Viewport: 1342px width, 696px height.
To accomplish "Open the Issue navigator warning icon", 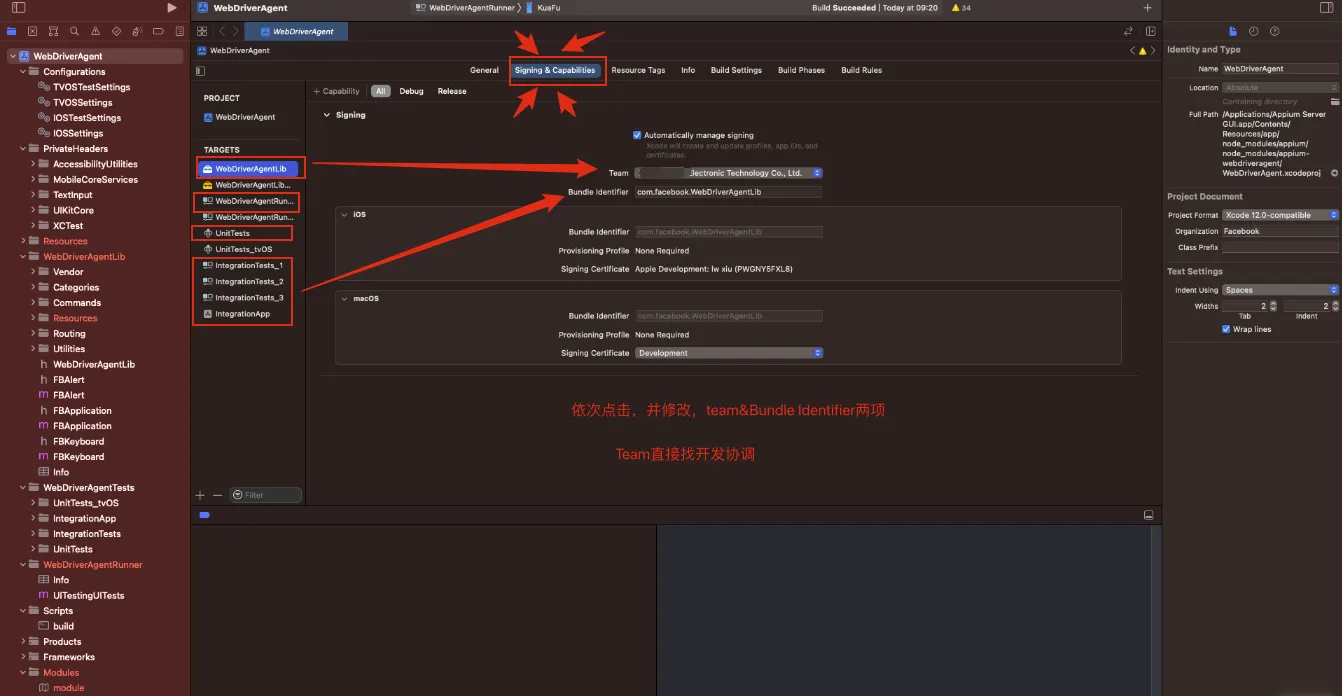I will coord(96,31).
